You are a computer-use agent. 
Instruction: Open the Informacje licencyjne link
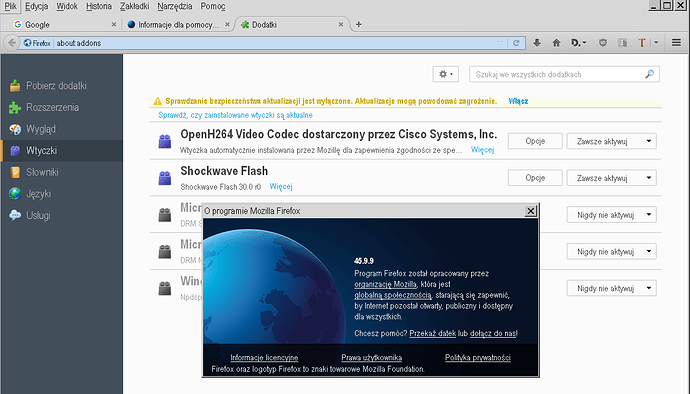[x=264, y=357]
